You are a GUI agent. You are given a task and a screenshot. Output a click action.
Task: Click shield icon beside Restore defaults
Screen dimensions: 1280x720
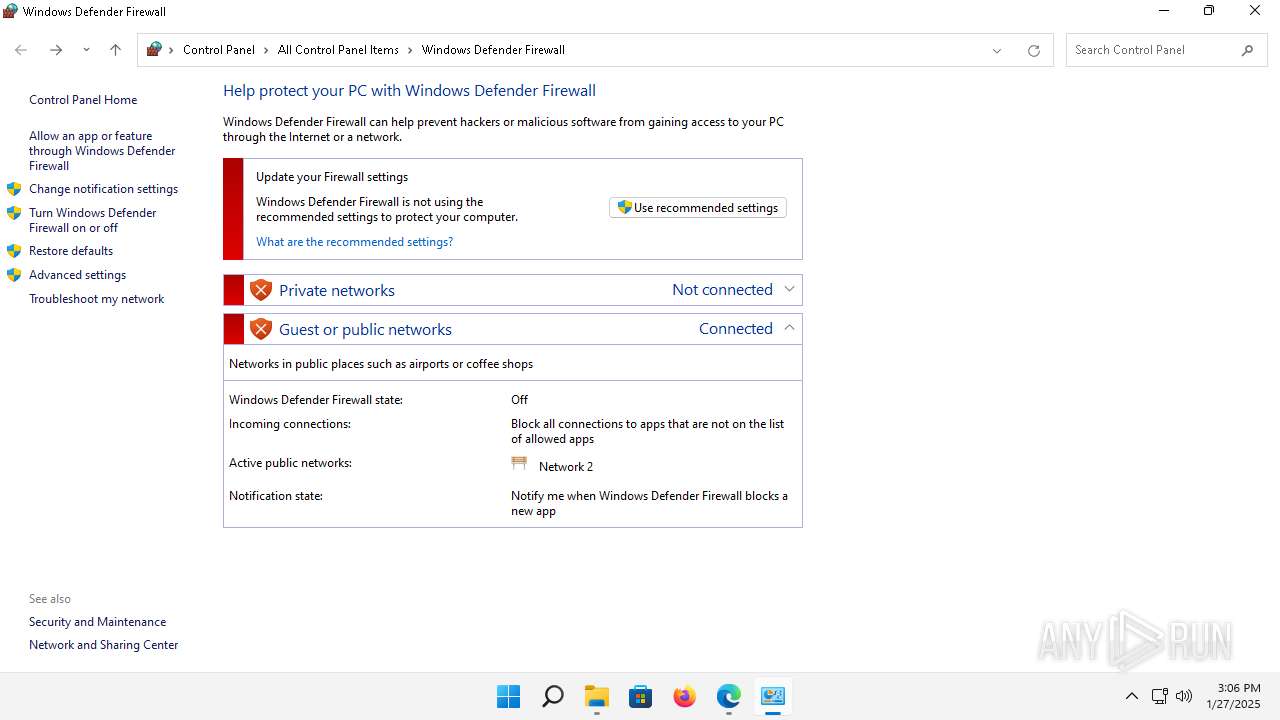pyautogui.click(x=14, y=251)
